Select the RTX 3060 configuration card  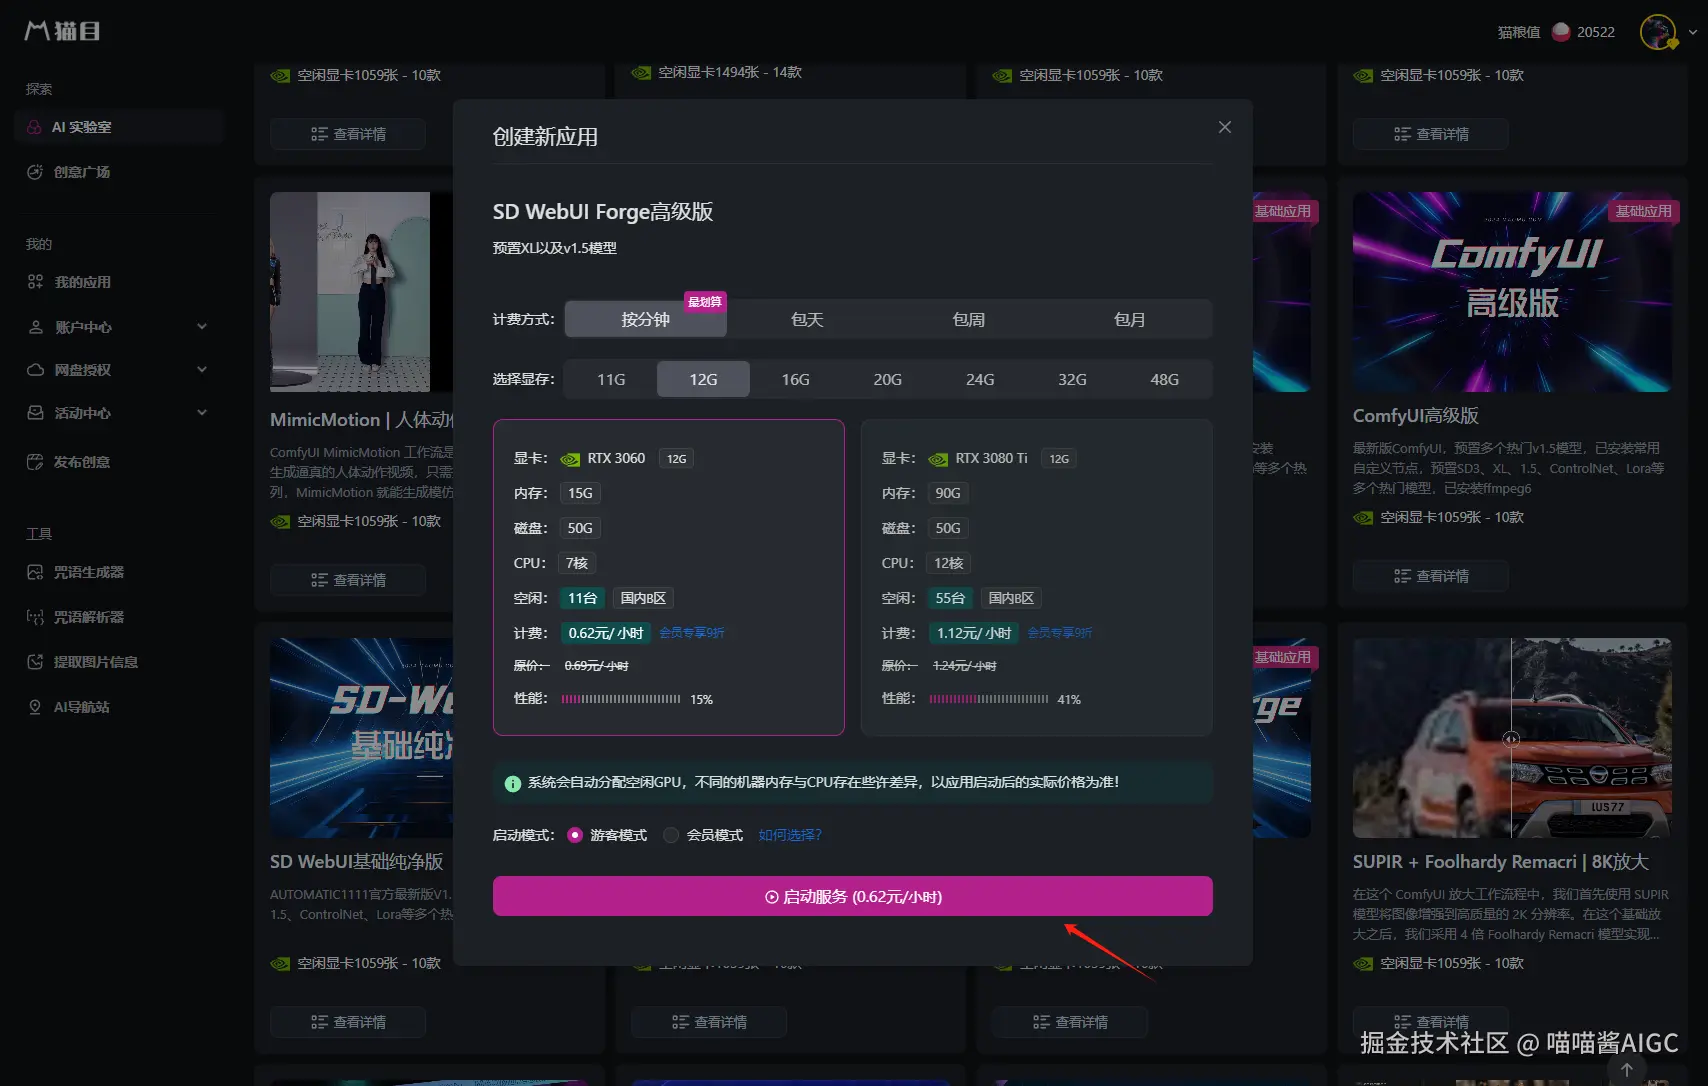pos(669,578)
